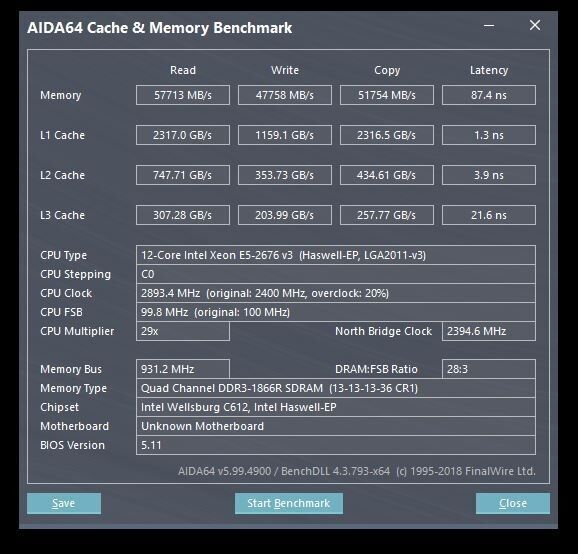
Task: Click the Close button at the bottom
Action: [x=513, y=503]
